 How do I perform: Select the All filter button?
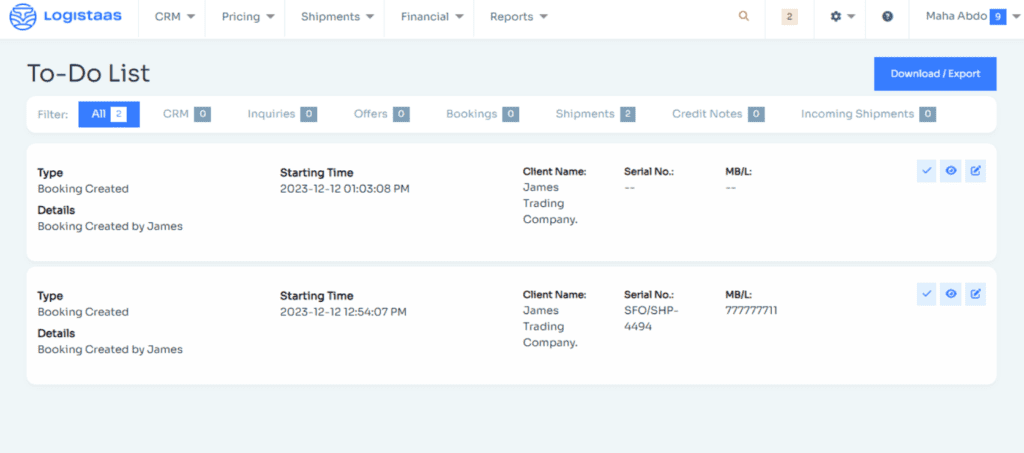click(x=108, y=114)
